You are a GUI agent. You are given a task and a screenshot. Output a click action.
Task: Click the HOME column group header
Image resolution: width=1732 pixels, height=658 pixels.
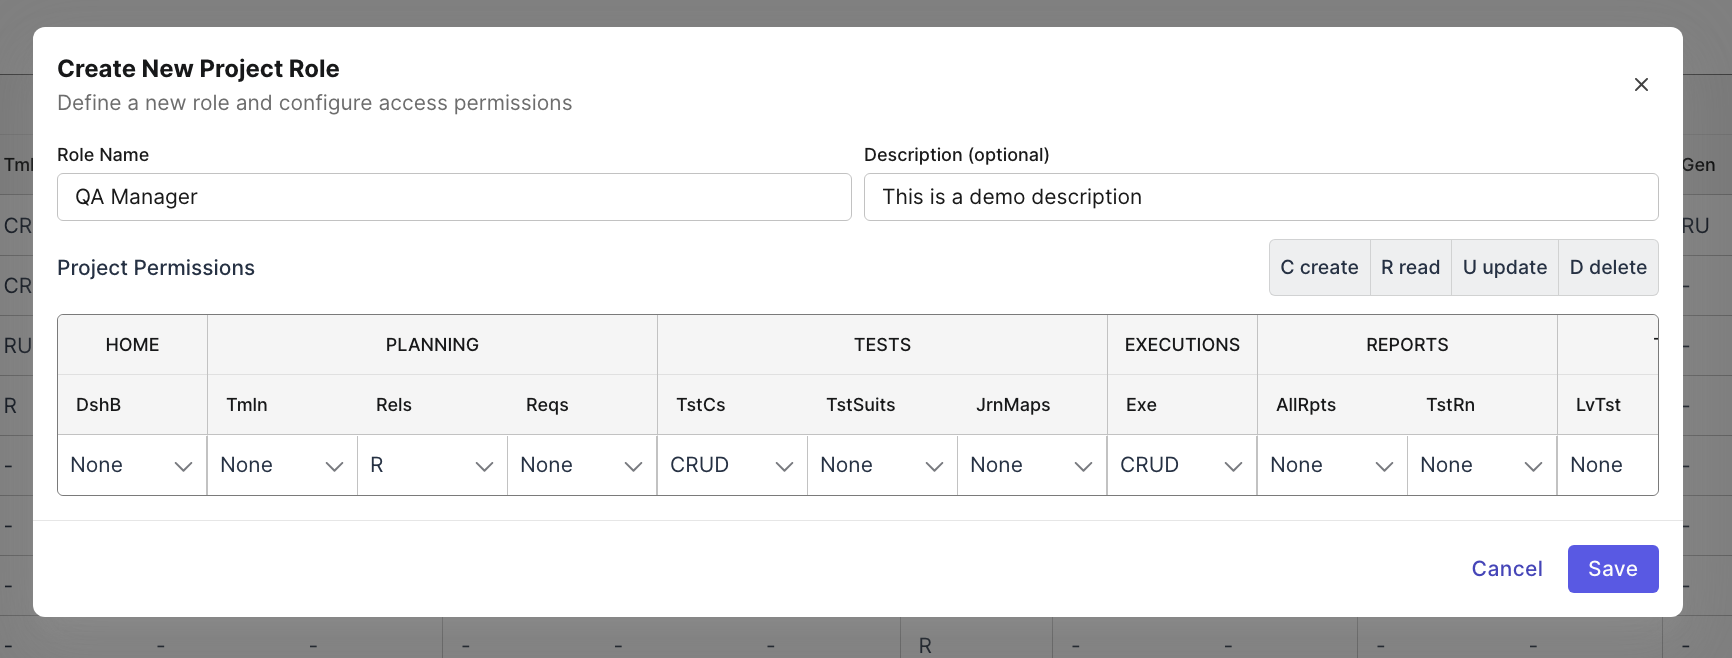tap(132, 345)
